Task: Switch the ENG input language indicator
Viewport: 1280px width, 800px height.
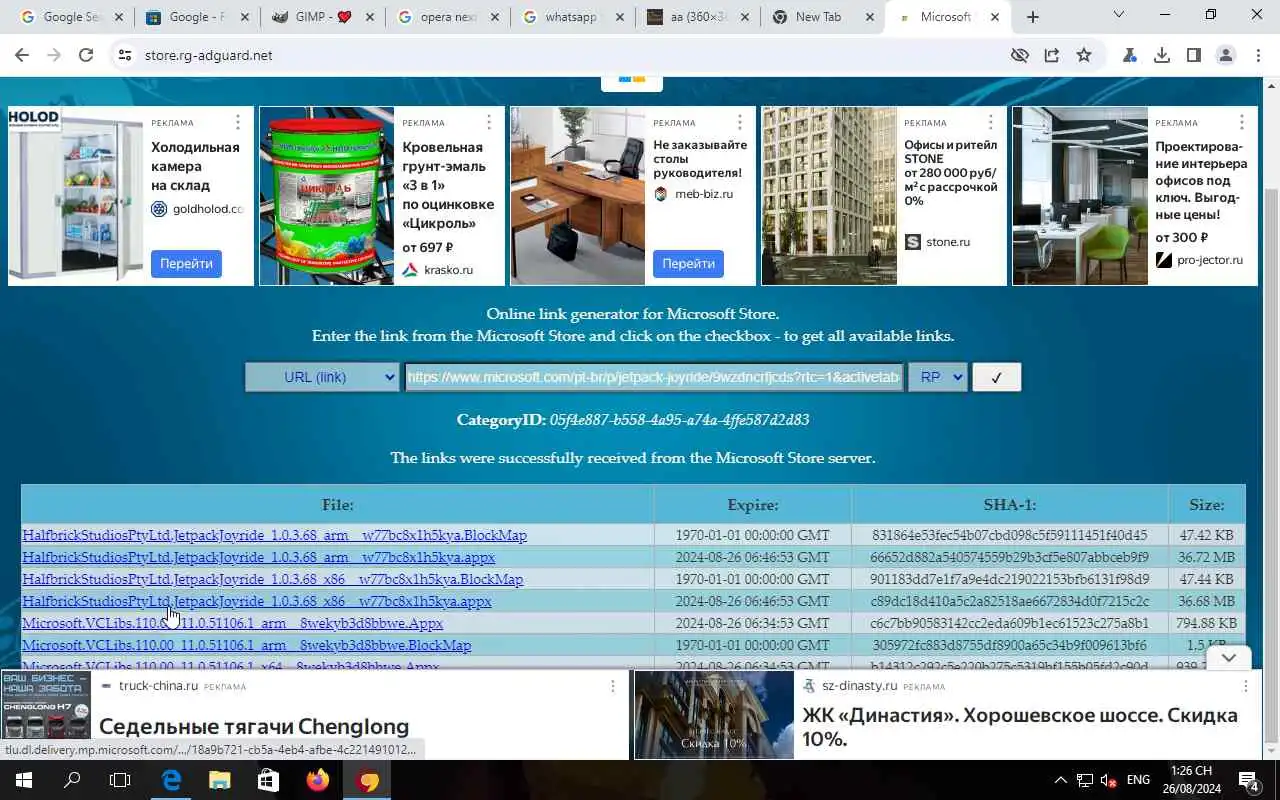Action: click(1138, 780)
